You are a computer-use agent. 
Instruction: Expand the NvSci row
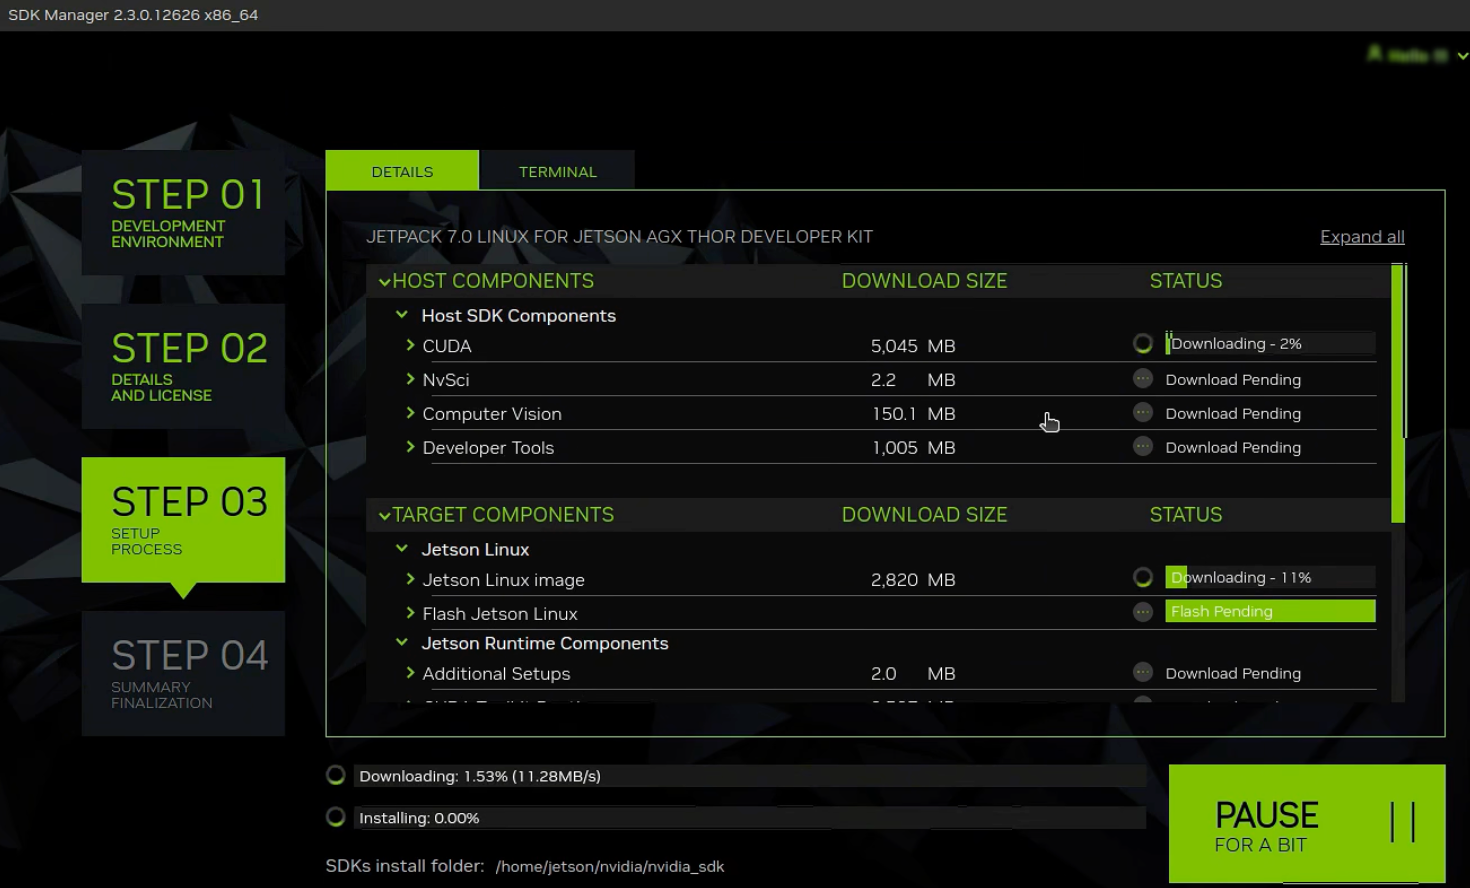(410, 379)
